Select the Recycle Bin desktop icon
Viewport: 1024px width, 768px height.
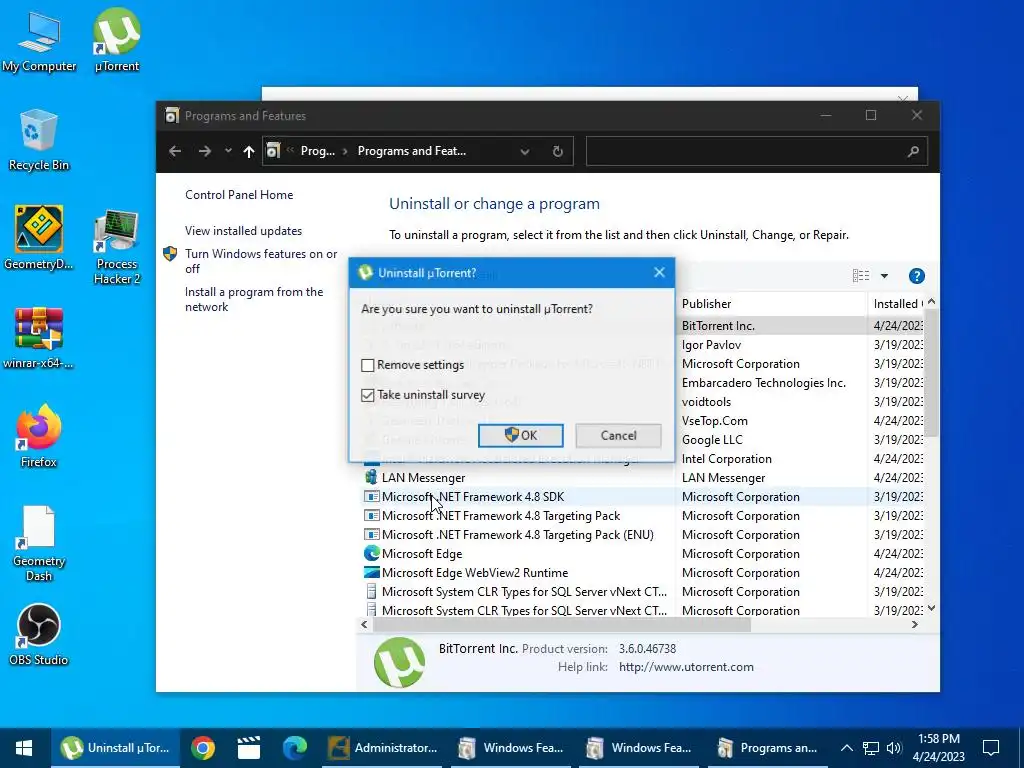(39, 140)
